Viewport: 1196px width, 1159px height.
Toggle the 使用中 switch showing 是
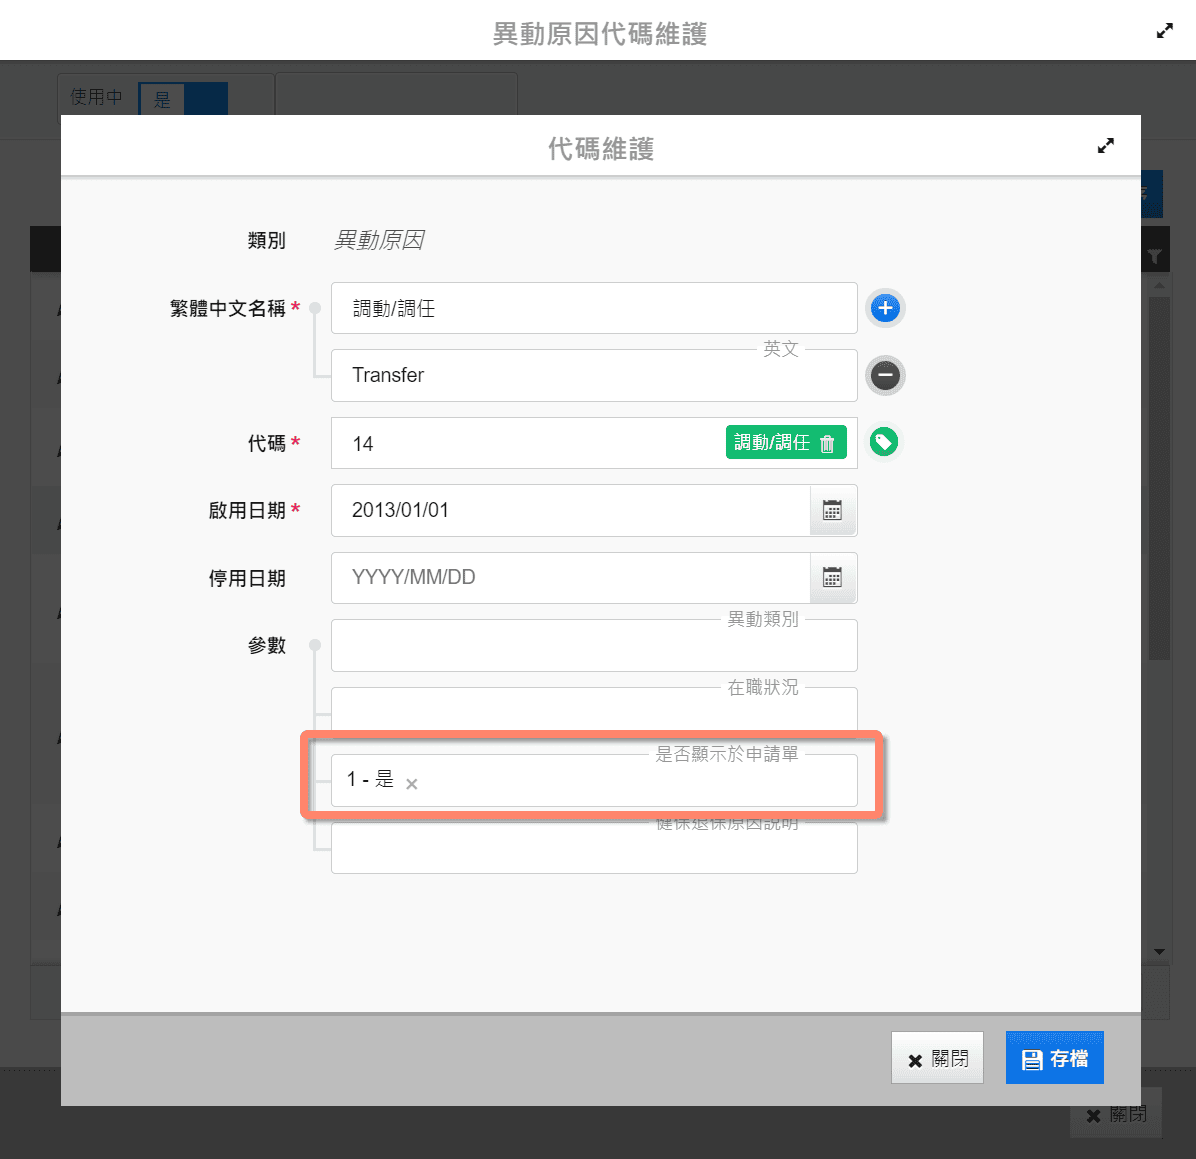[x=183, y=99]
